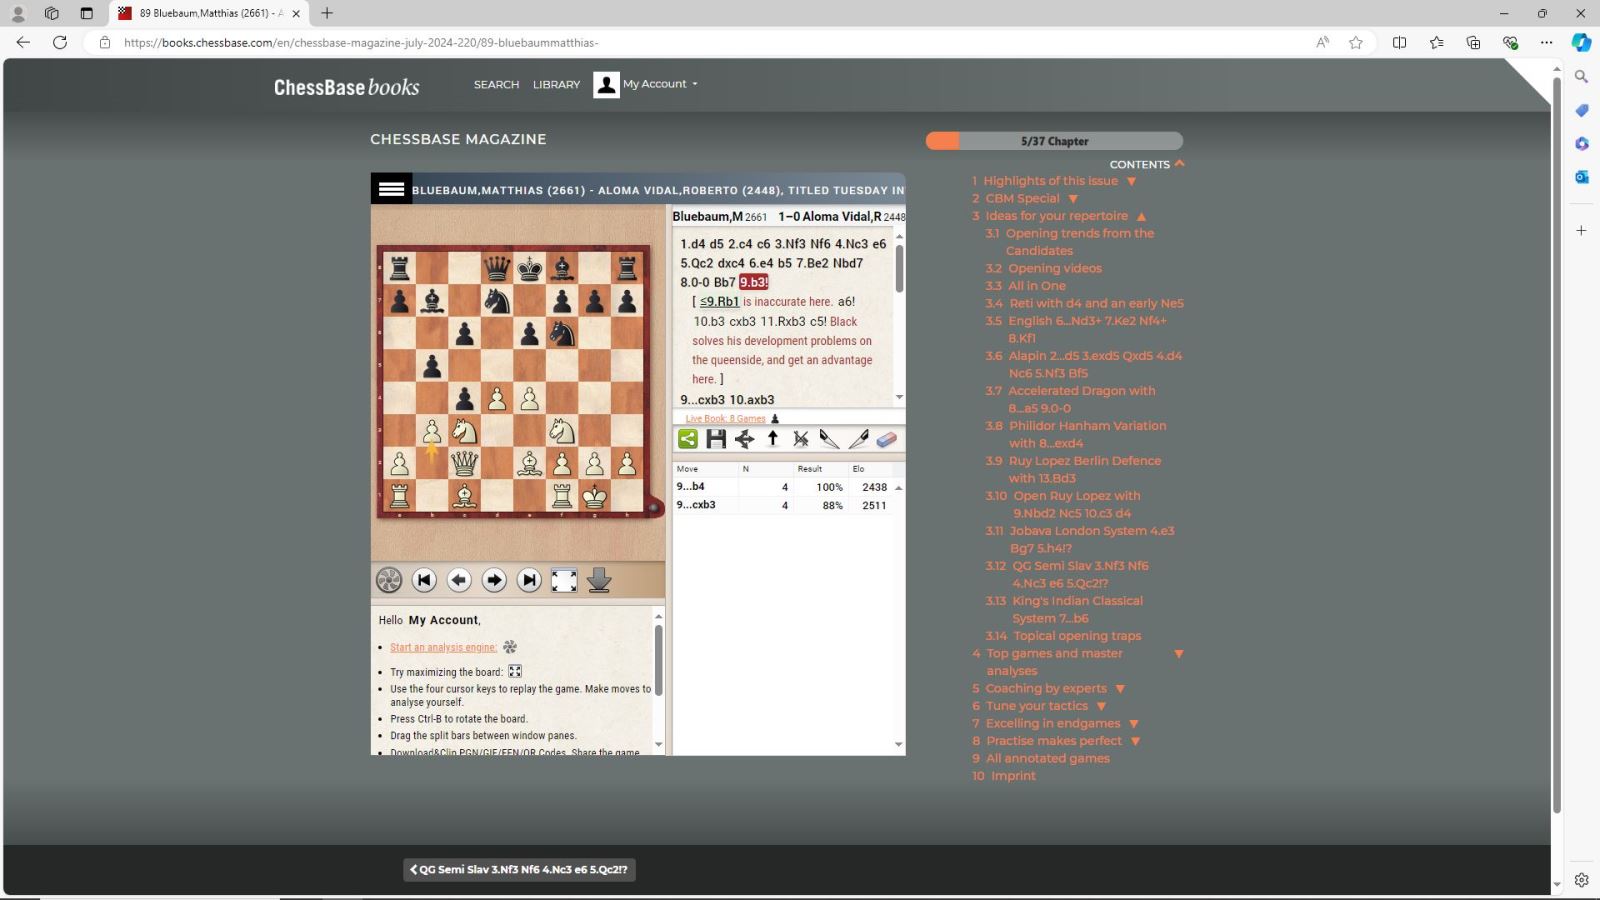
Task: Promote the variation with the up arrow
Action: click(x=773, y=438)
